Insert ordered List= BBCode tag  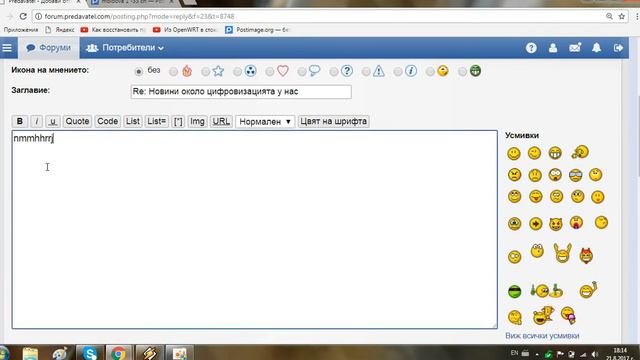coord(157,121)
